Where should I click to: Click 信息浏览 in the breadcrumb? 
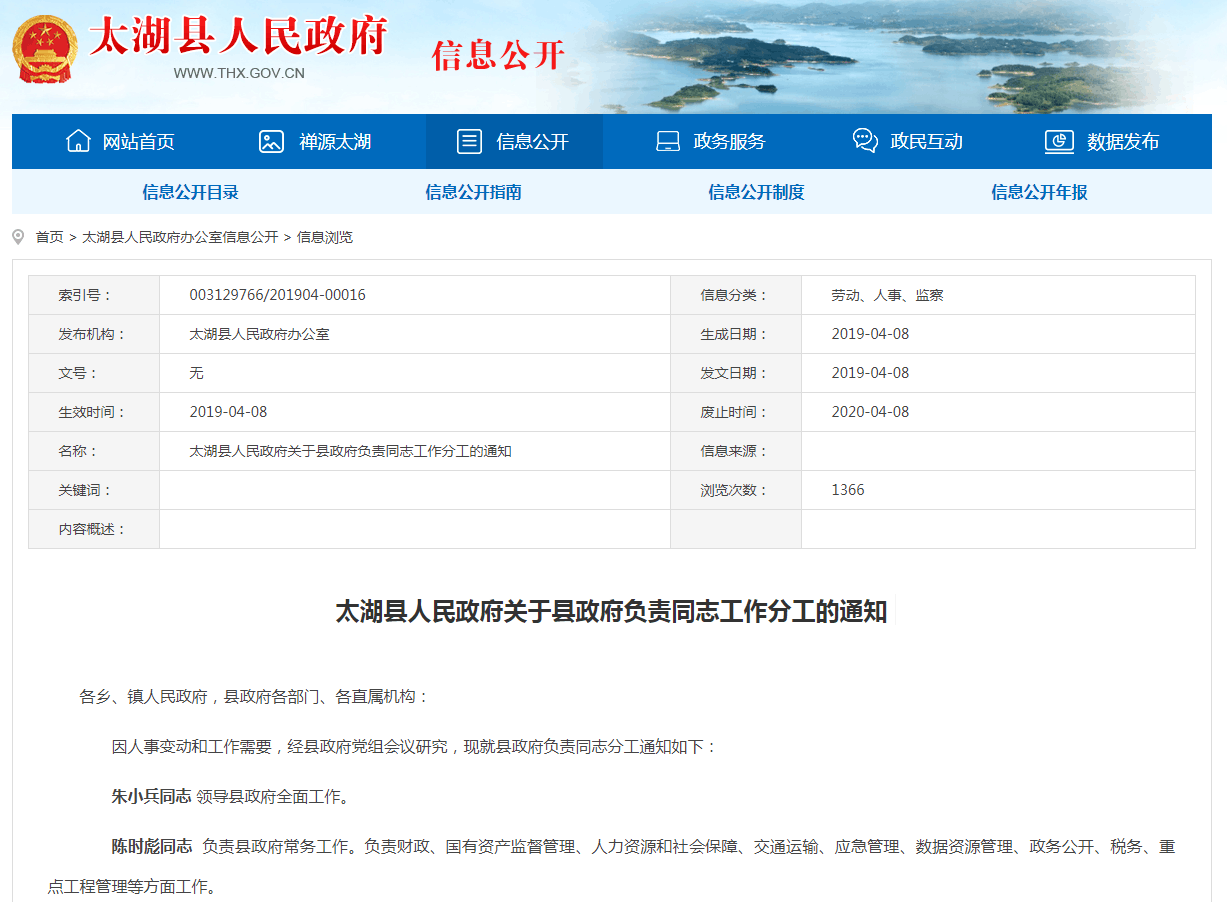tap(325, 237)
